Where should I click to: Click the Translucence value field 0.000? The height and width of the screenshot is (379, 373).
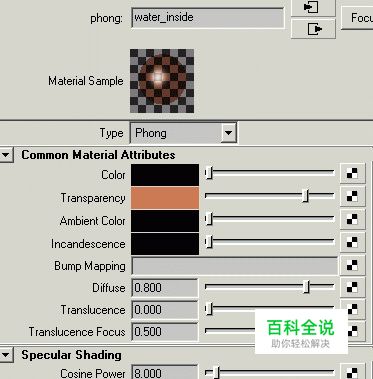pos(165,310)
